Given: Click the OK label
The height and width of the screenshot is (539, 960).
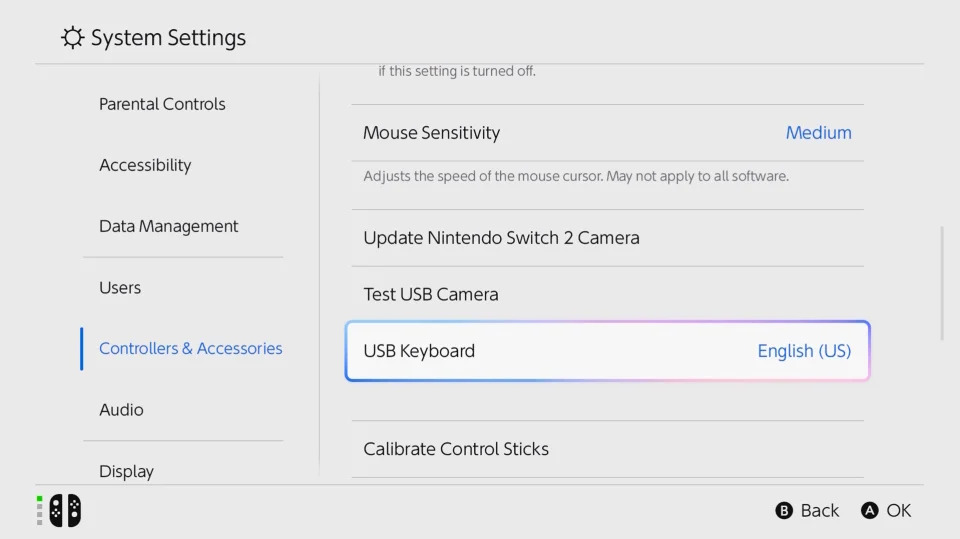Looking at the screenshot, I should [898, 511].
